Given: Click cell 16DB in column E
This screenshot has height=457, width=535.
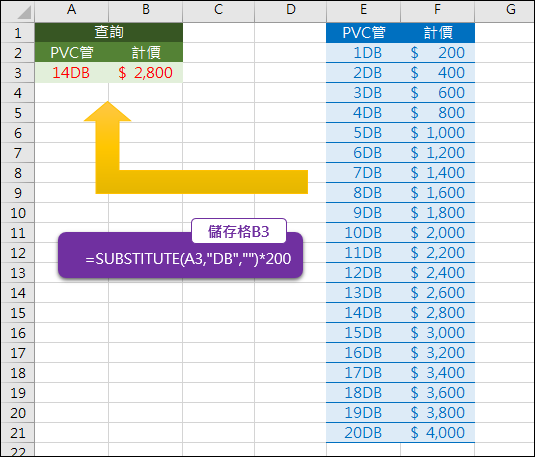Looking at the screenshot, I should 363,353.
